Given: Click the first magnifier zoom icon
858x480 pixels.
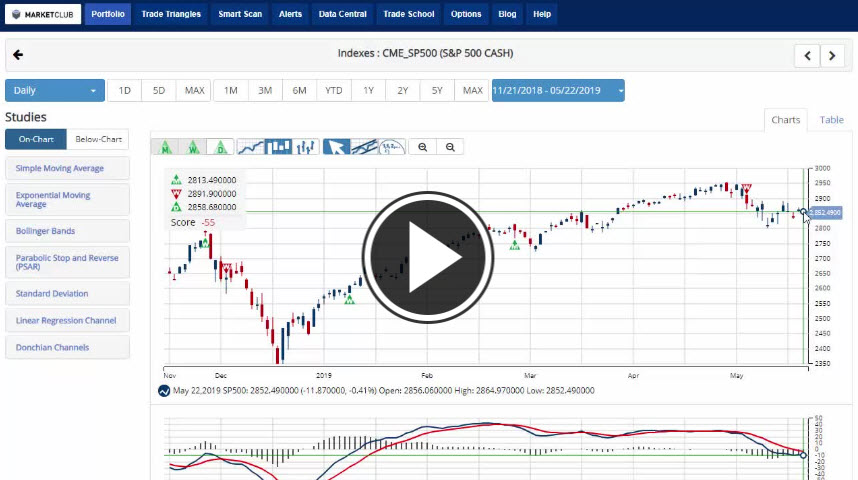Looking at the screenshot, I should coord(423,147).
